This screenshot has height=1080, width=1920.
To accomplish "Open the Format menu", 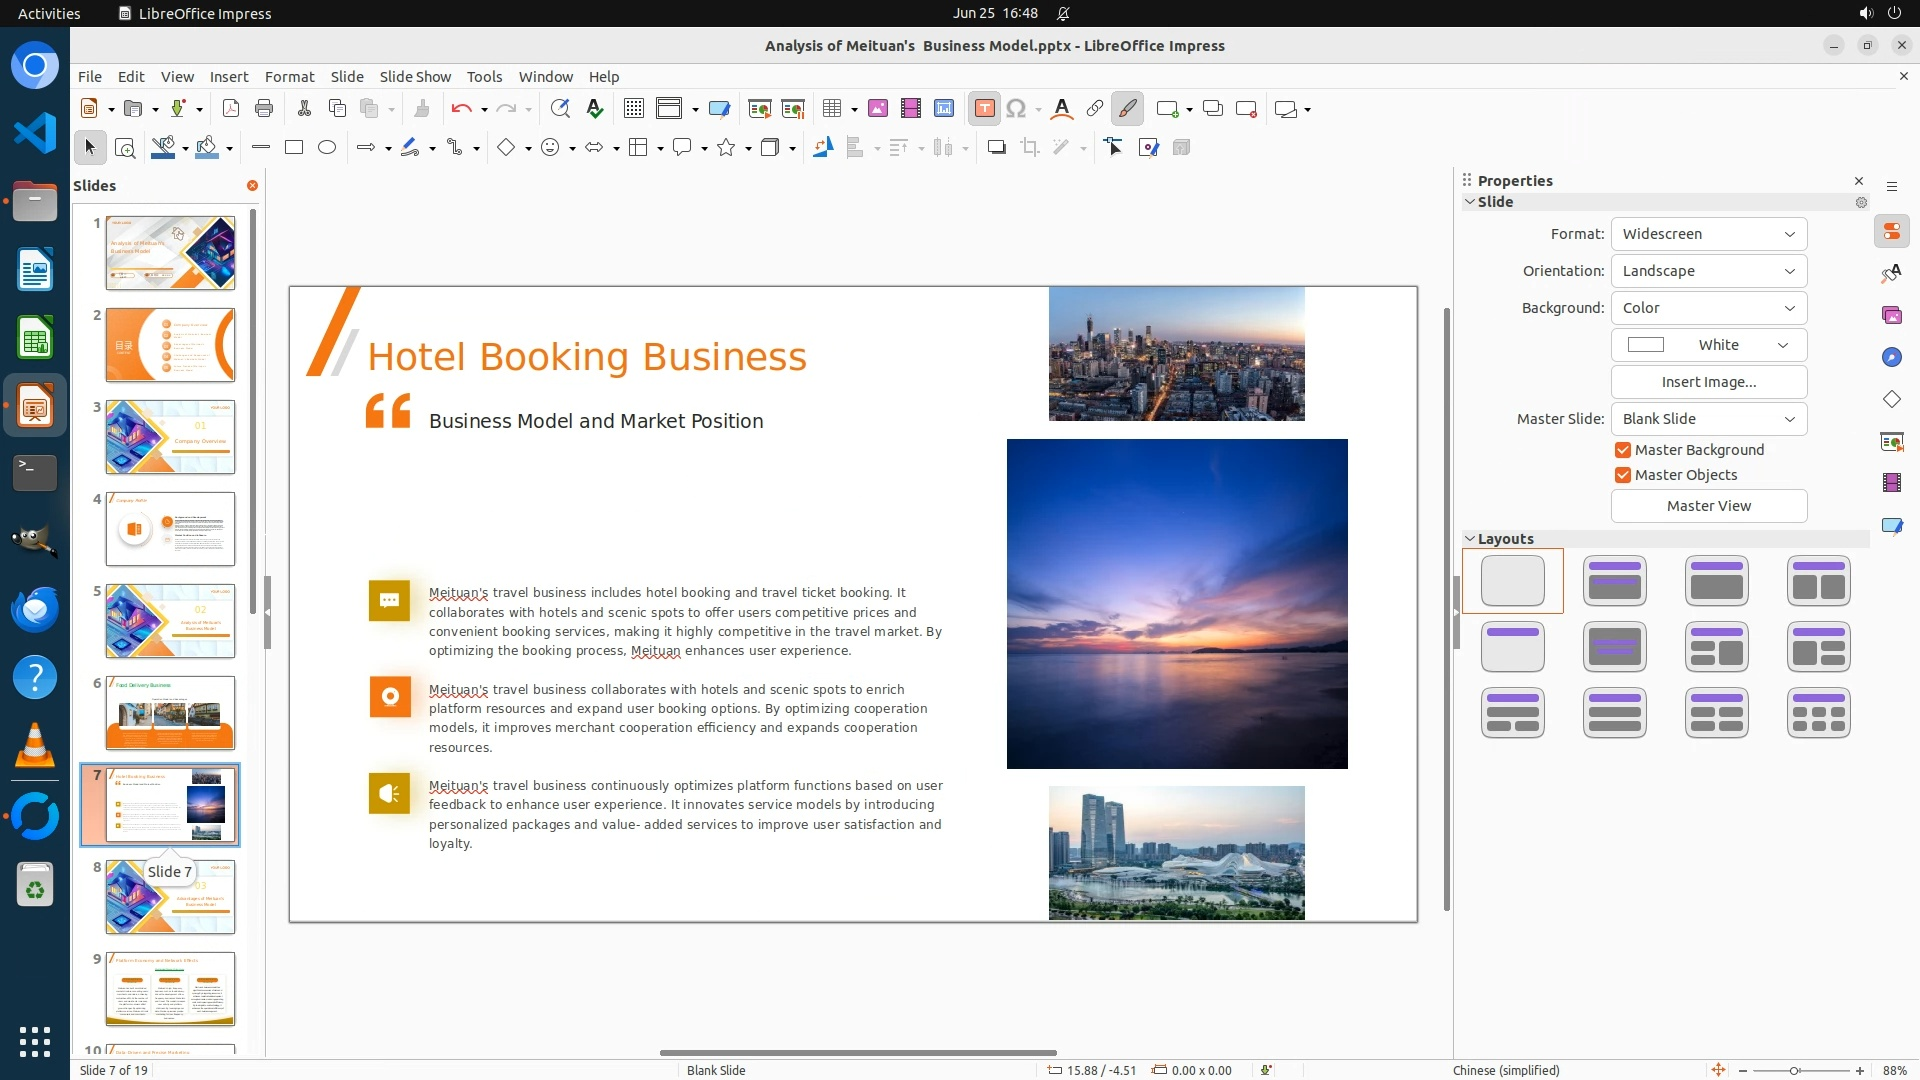I will pyautogui.click(x=289, y=77).
